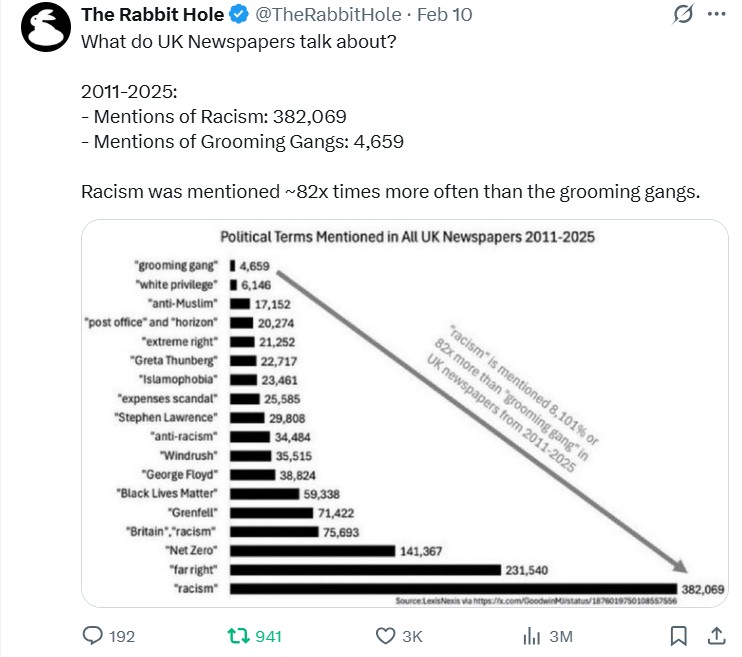View post analytics bar chart icon

tap(531, 636)
